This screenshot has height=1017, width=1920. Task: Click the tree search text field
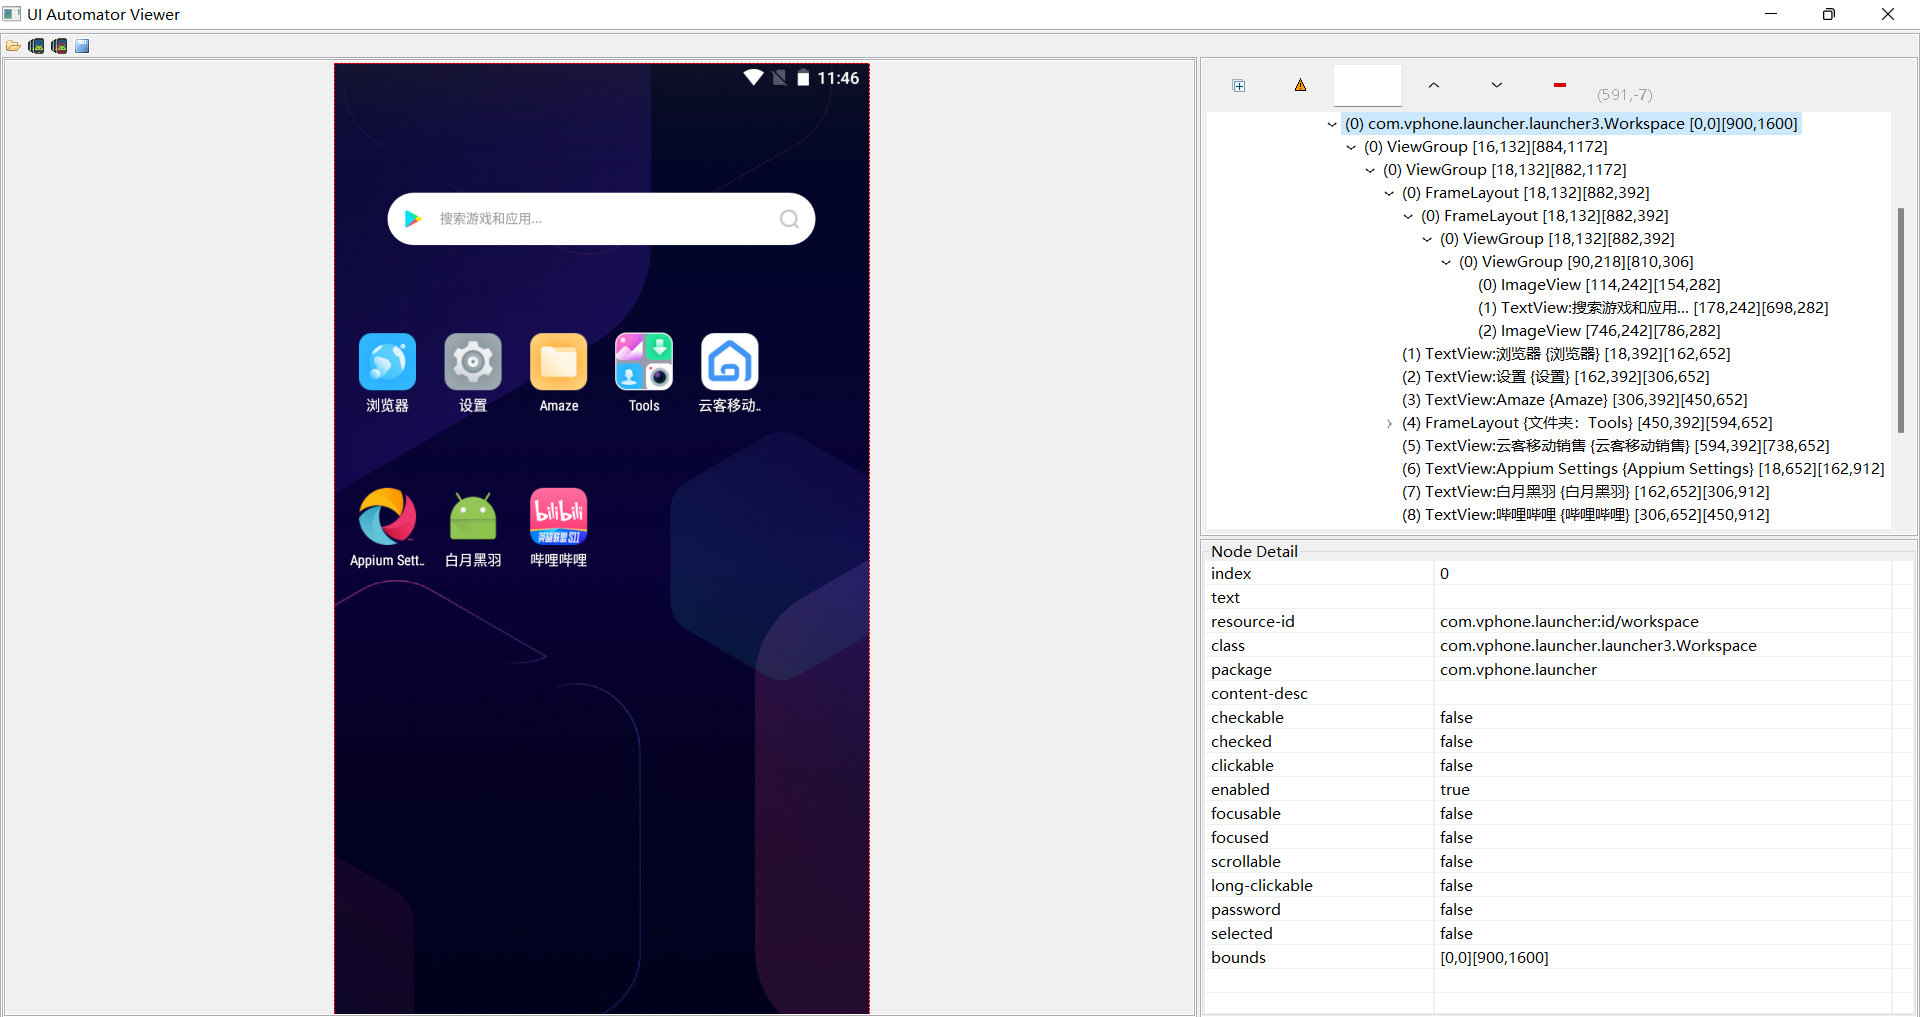pos(1367,86)
